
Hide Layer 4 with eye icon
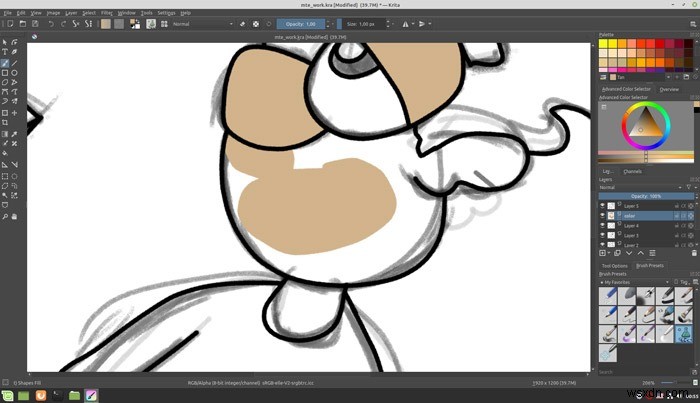pos(602,225)
